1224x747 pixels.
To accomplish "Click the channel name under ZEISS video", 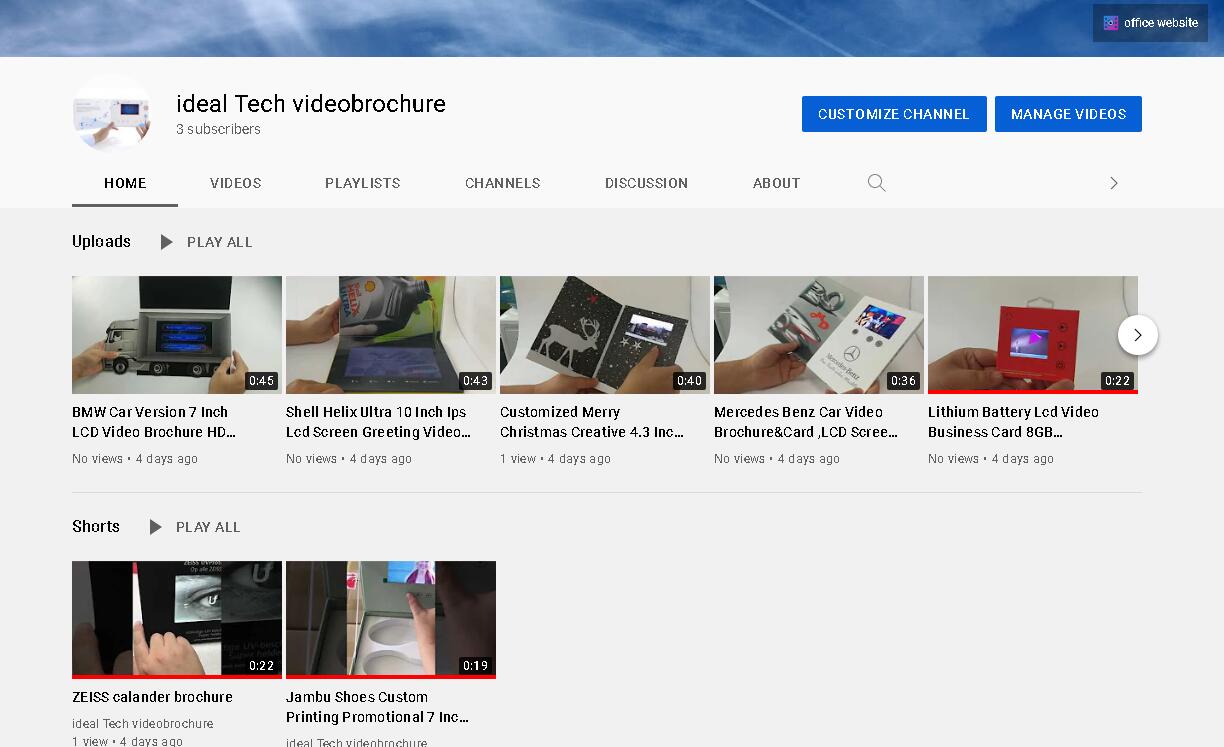I will coord(143,724).
